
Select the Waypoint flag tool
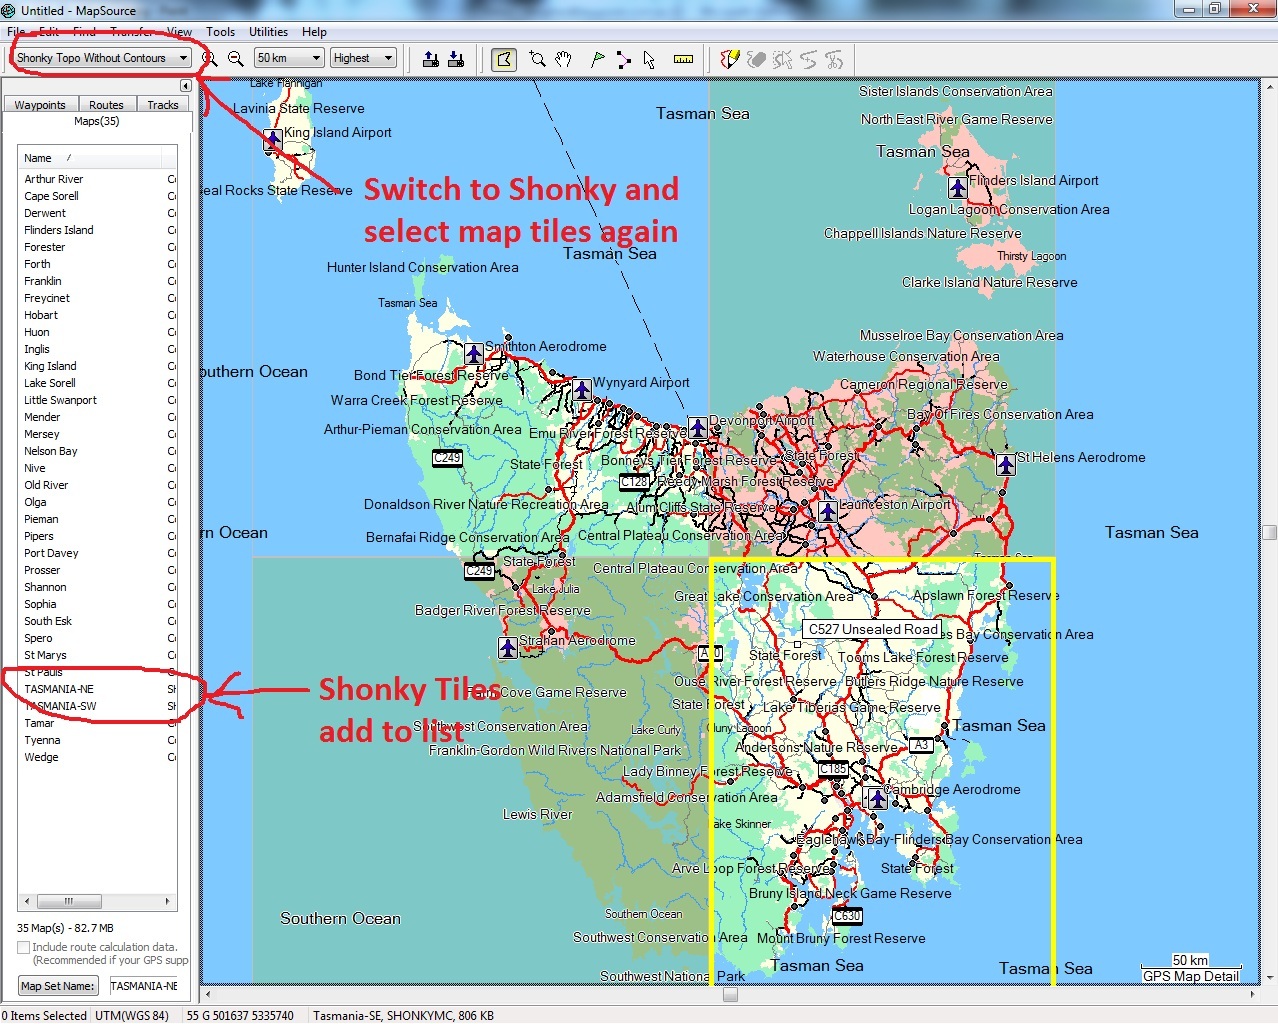point(597,59)
